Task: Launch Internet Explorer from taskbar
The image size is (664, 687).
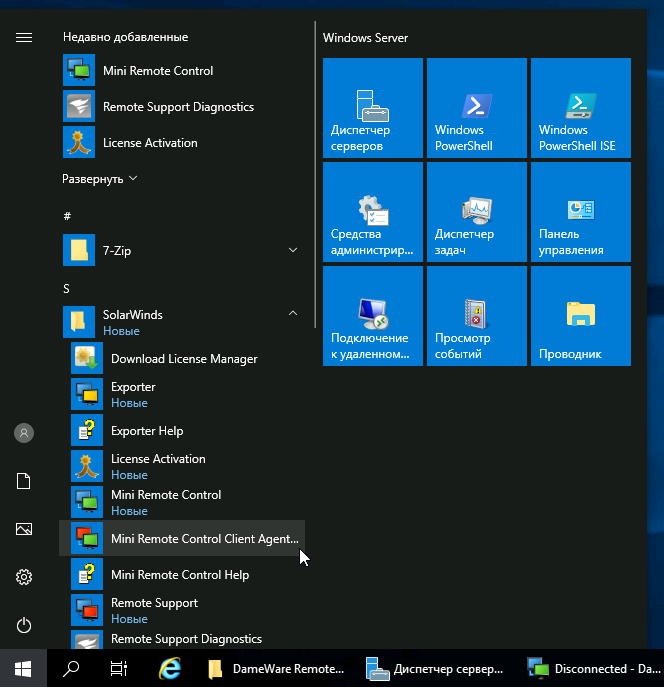Action: 170,668
